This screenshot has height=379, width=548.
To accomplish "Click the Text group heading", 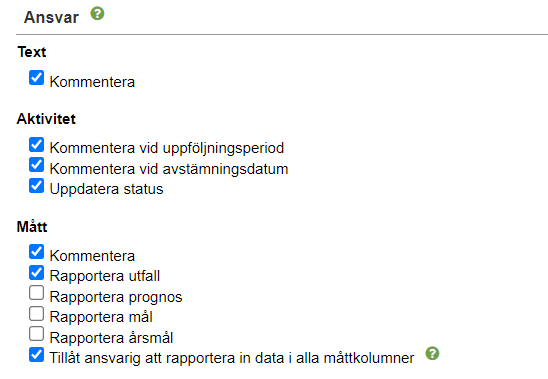I will (32, 52).
